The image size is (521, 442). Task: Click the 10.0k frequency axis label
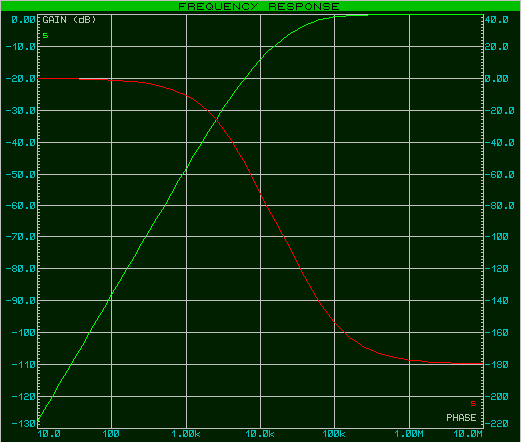click(260, 434)
